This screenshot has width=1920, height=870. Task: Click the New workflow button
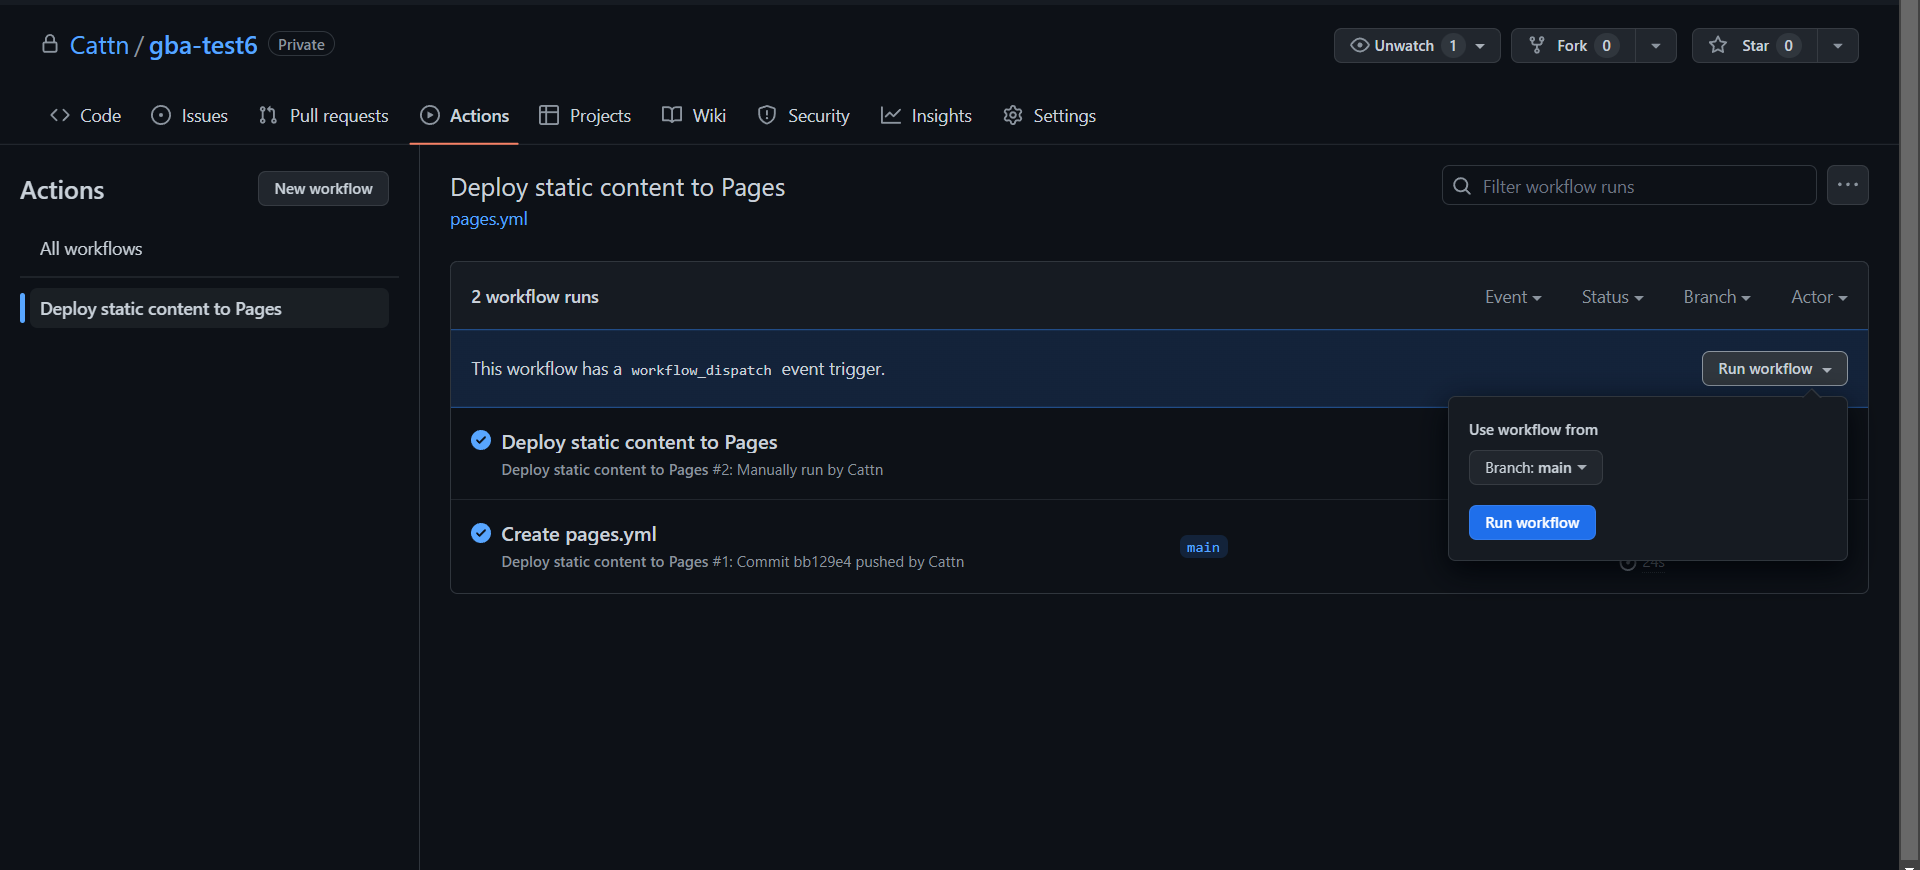[323, 189]
